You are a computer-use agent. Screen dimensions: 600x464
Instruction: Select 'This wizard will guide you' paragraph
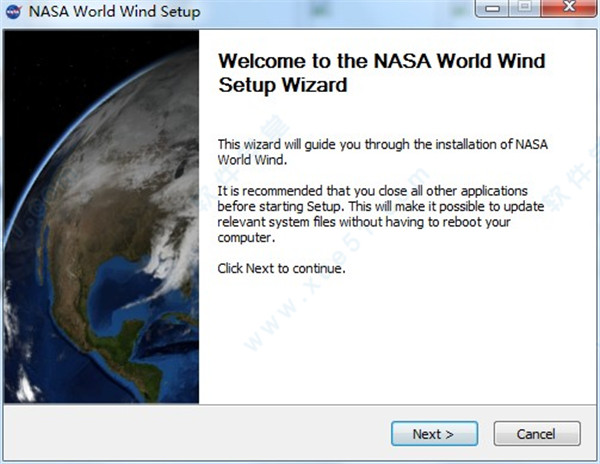click(383, 152)
